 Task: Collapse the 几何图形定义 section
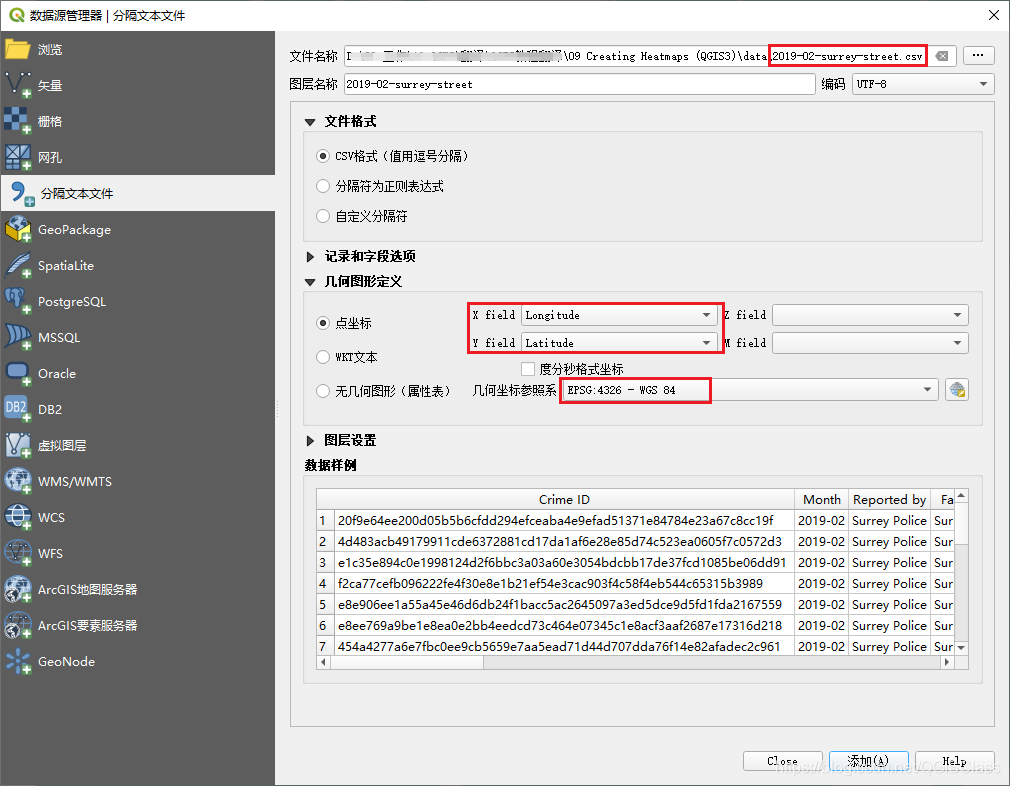pos(310,282)
